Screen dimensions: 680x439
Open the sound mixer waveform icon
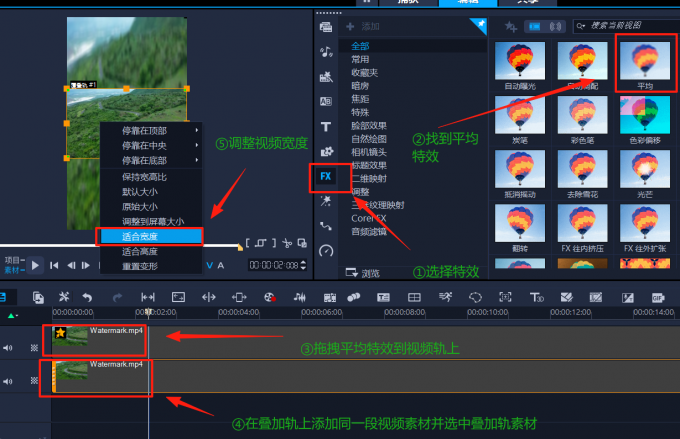300,297
